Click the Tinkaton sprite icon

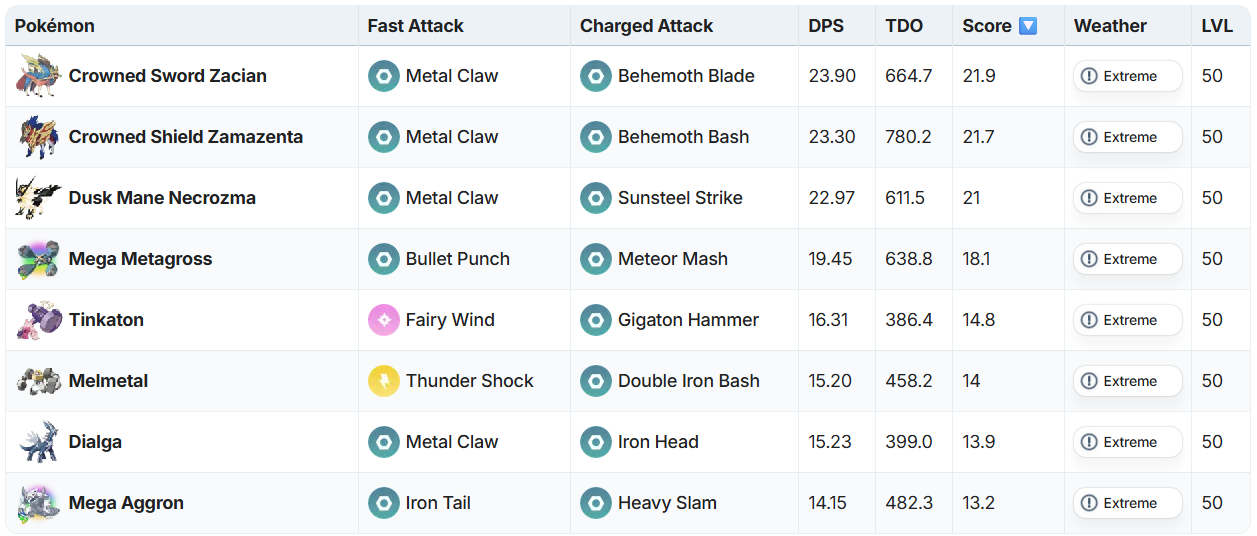39,320
